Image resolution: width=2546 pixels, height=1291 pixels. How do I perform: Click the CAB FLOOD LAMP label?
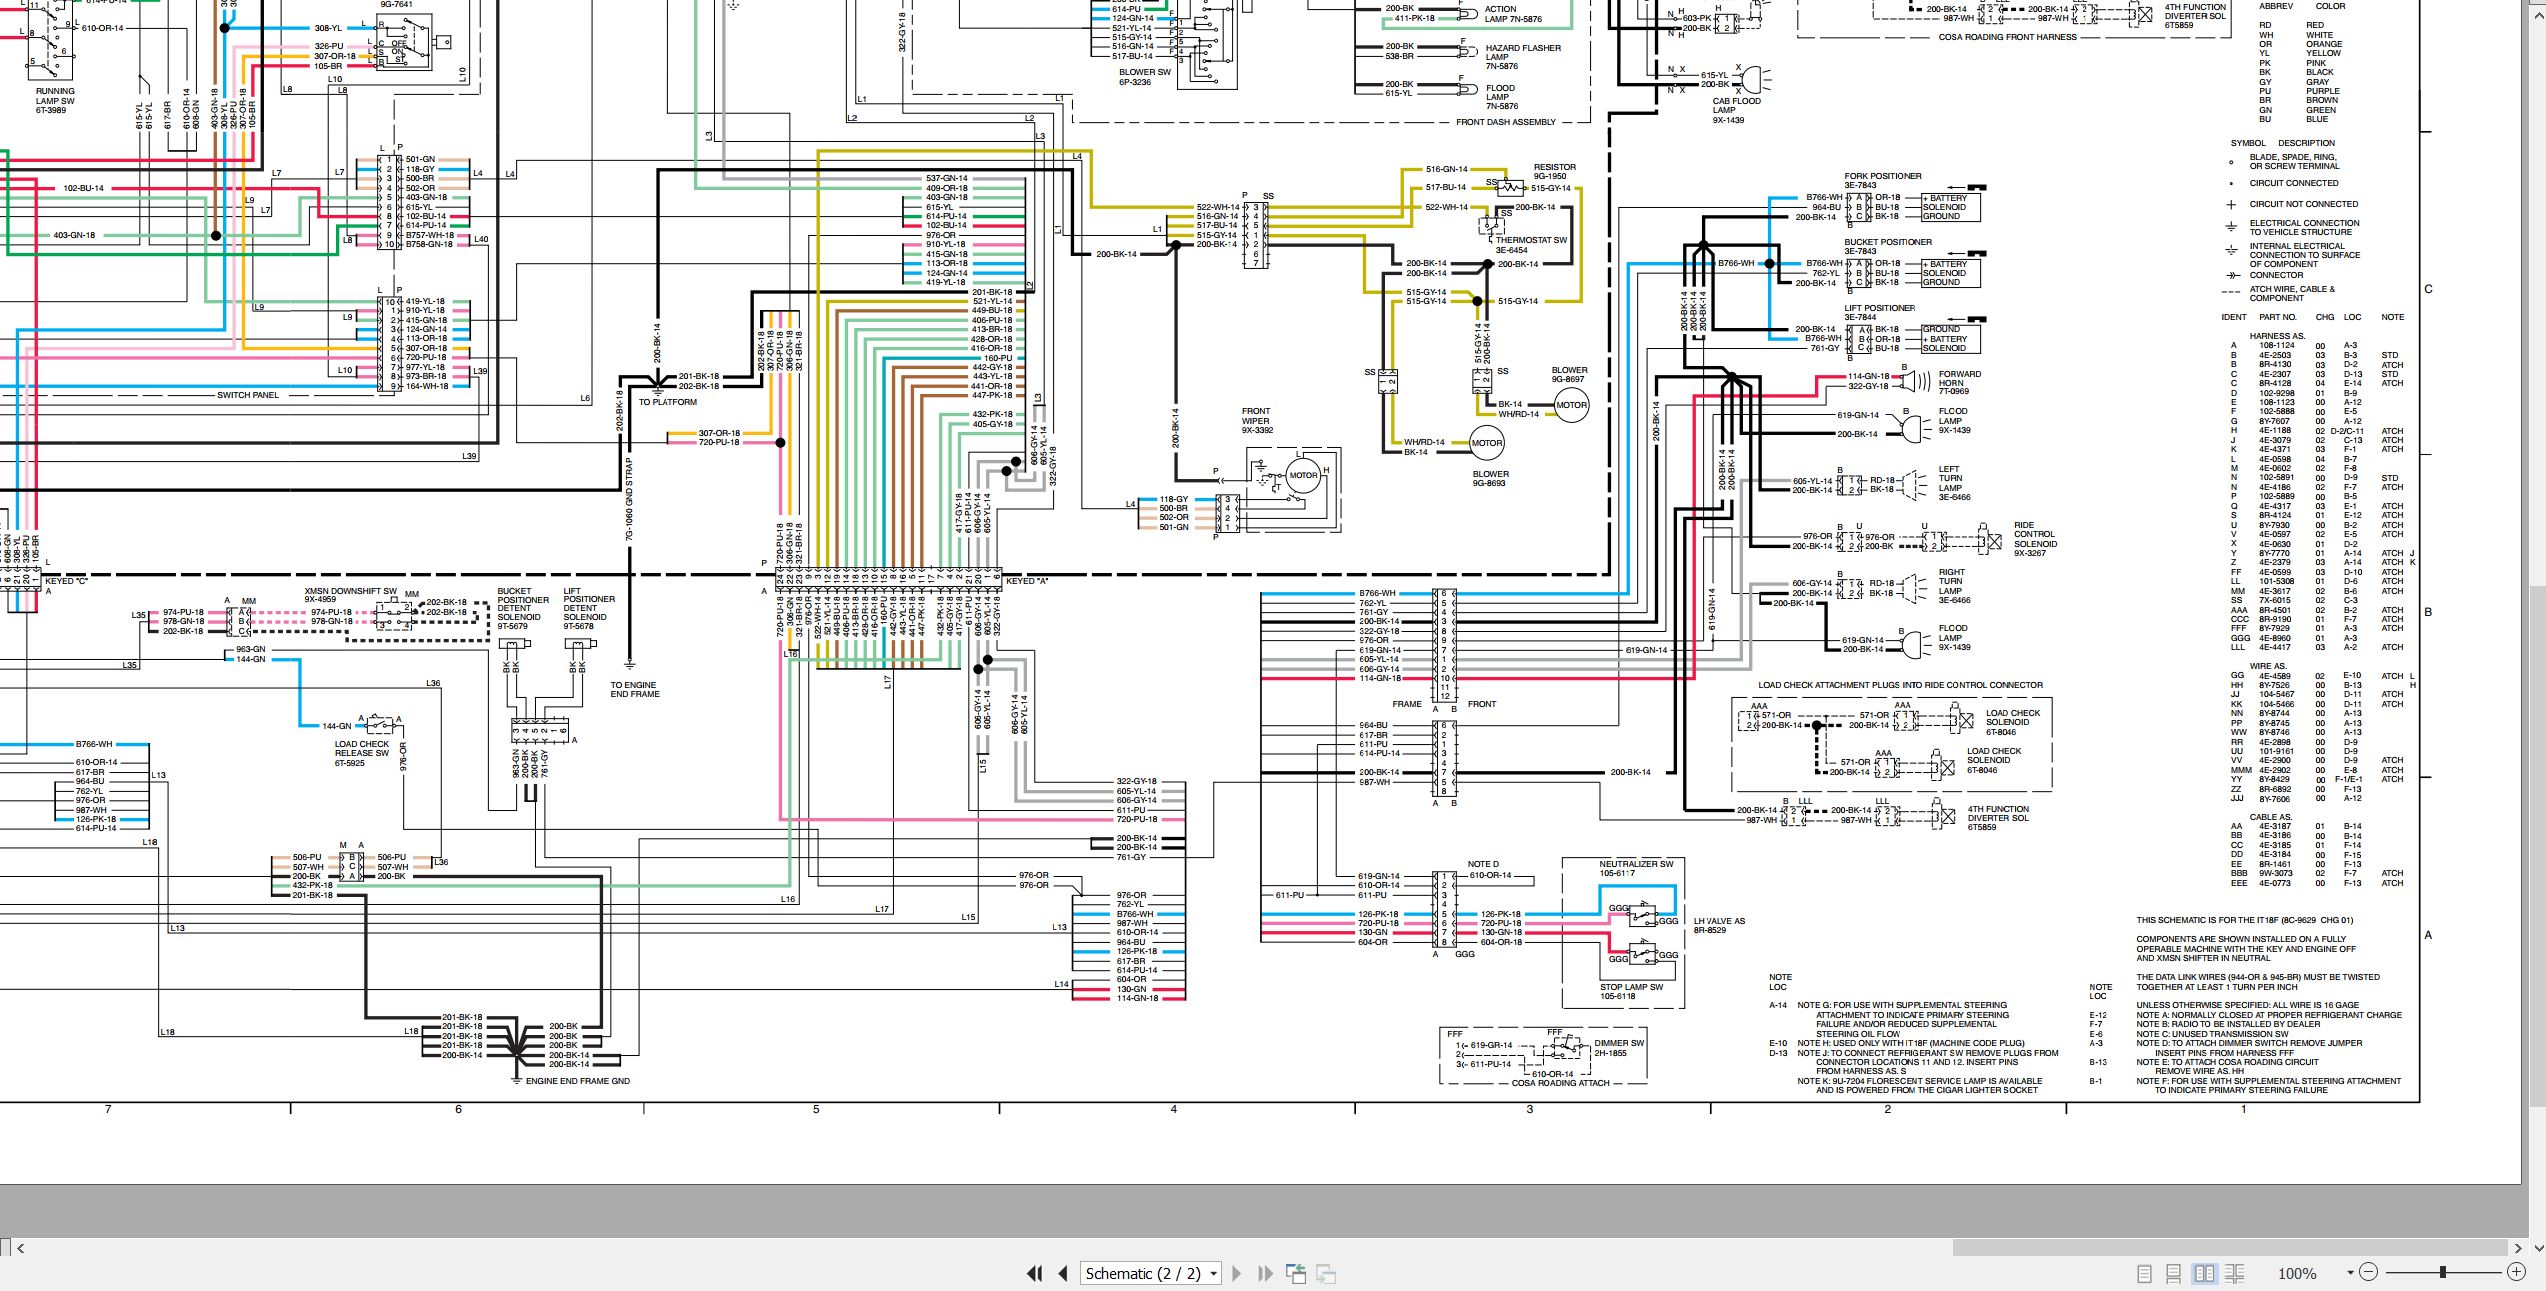[1737, 106]
